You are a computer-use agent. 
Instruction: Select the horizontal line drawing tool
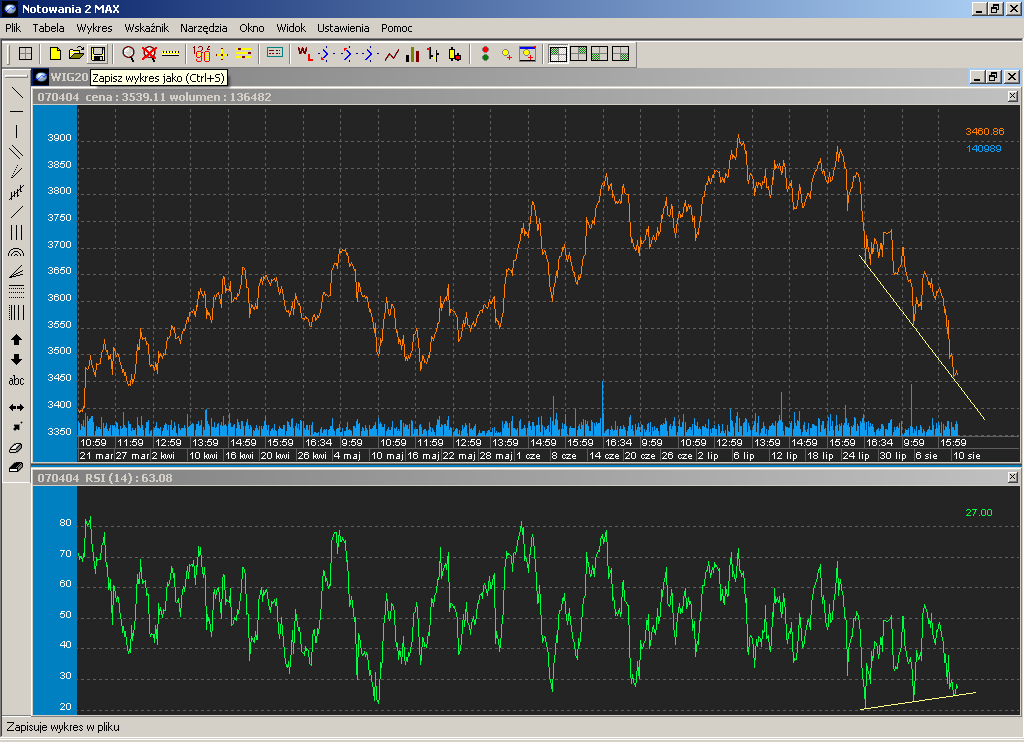point(16,111)
